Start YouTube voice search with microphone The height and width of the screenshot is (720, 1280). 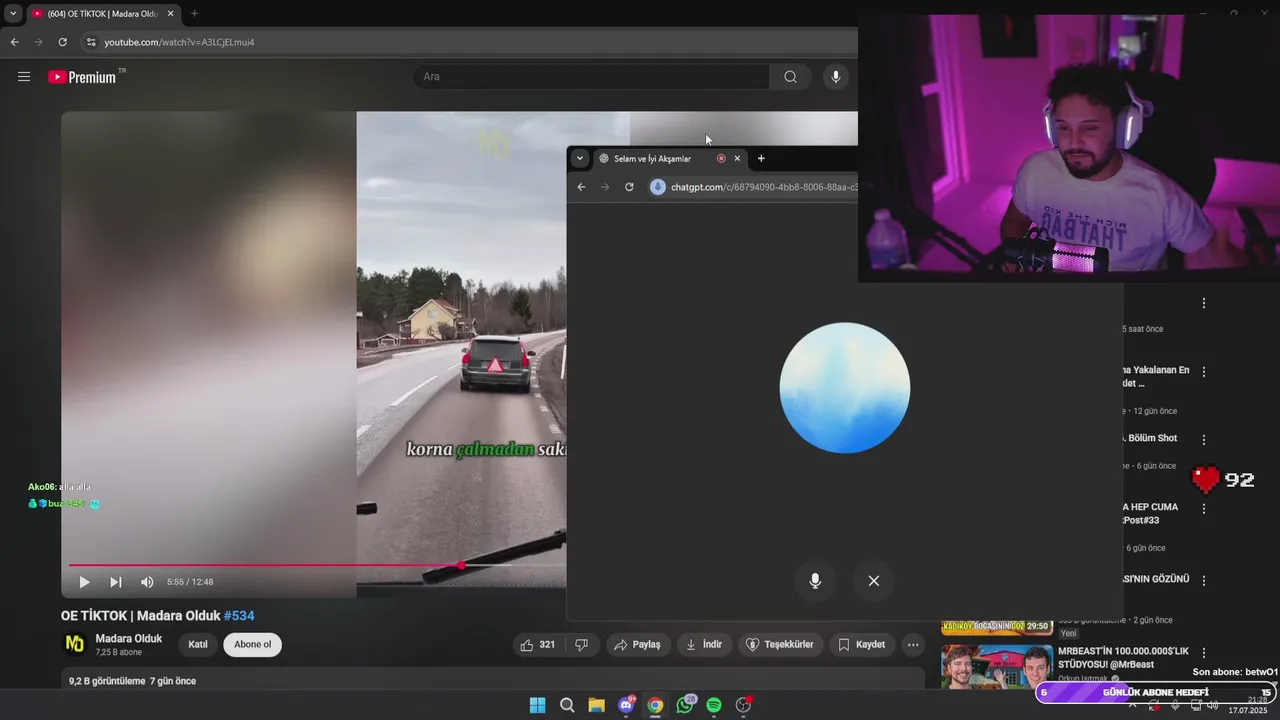pos(836,77)
